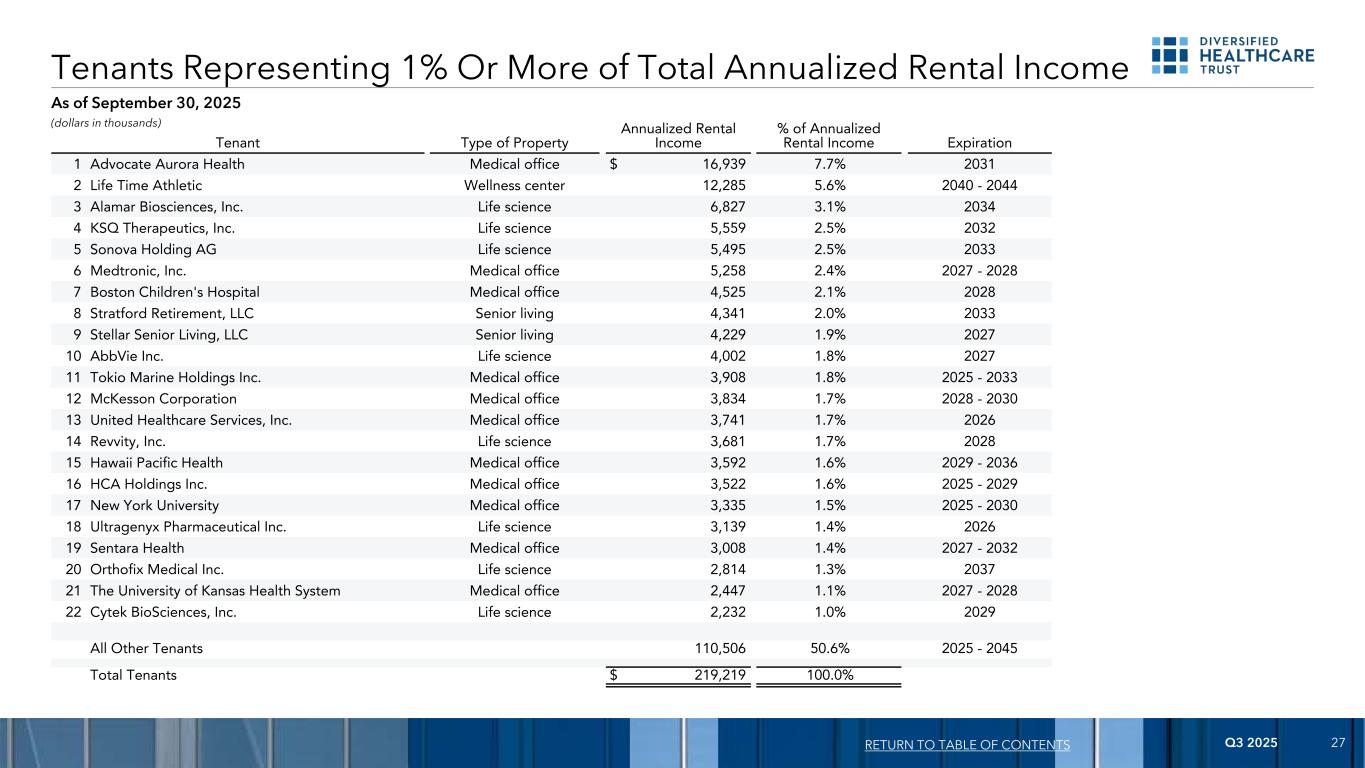
Task: Select the As of September 30, 2025 subtitle
Action: [x=147, y=103]
